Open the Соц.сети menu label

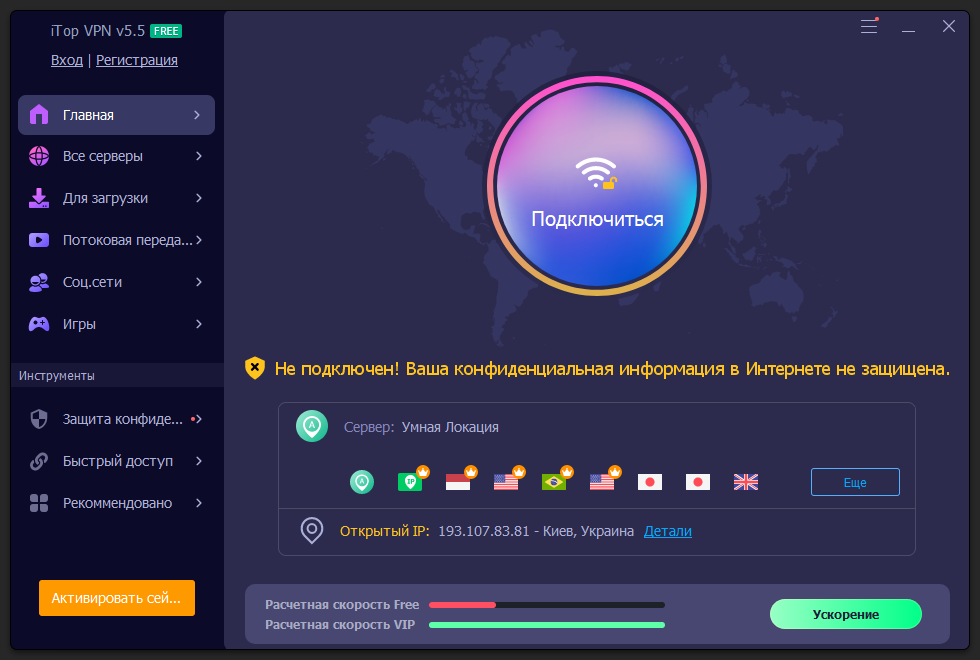coord(92,282)
